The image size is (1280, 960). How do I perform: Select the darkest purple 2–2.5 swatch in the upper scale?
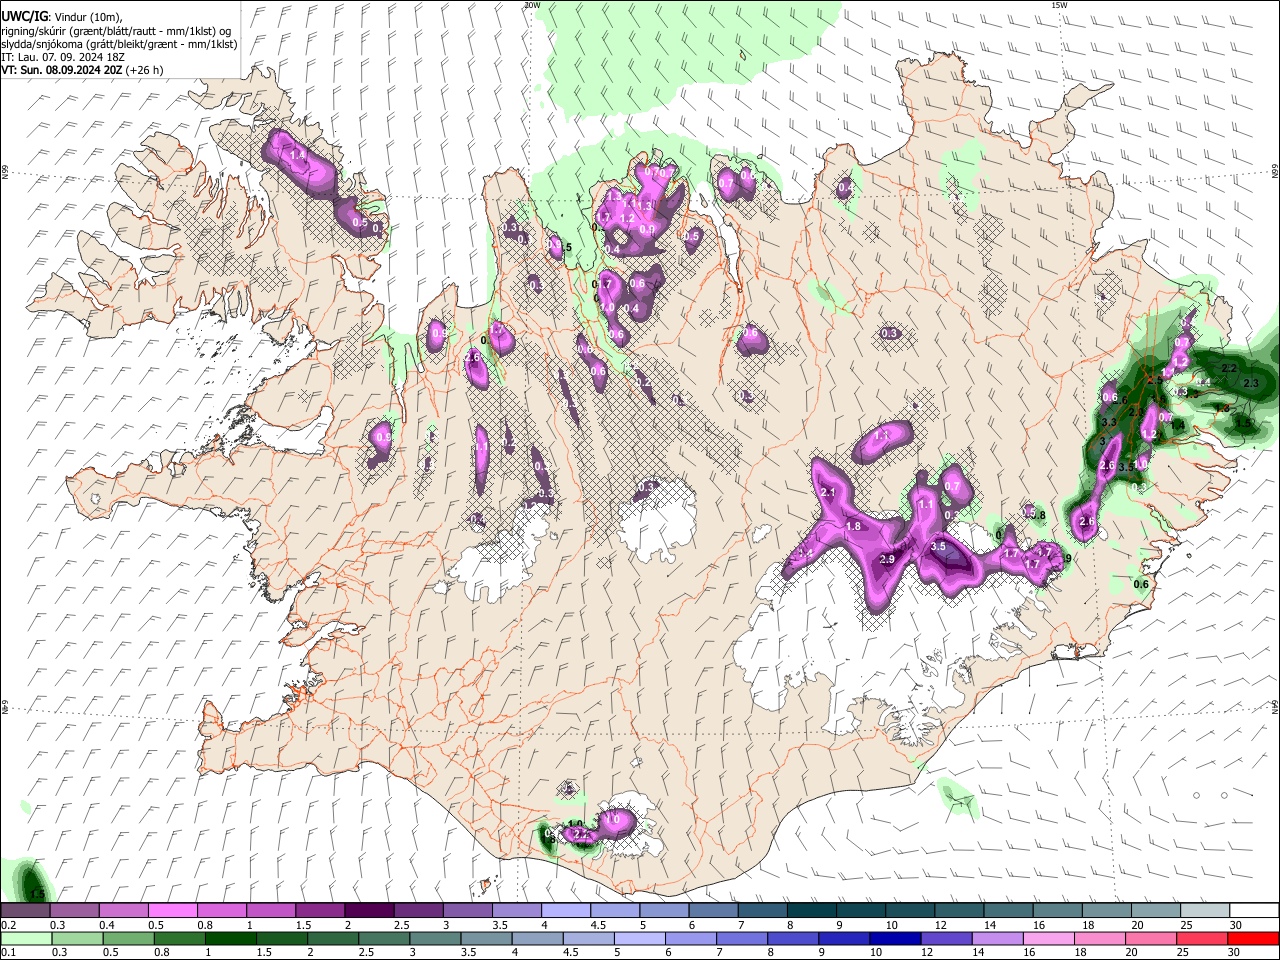click(x=368, y=911)
